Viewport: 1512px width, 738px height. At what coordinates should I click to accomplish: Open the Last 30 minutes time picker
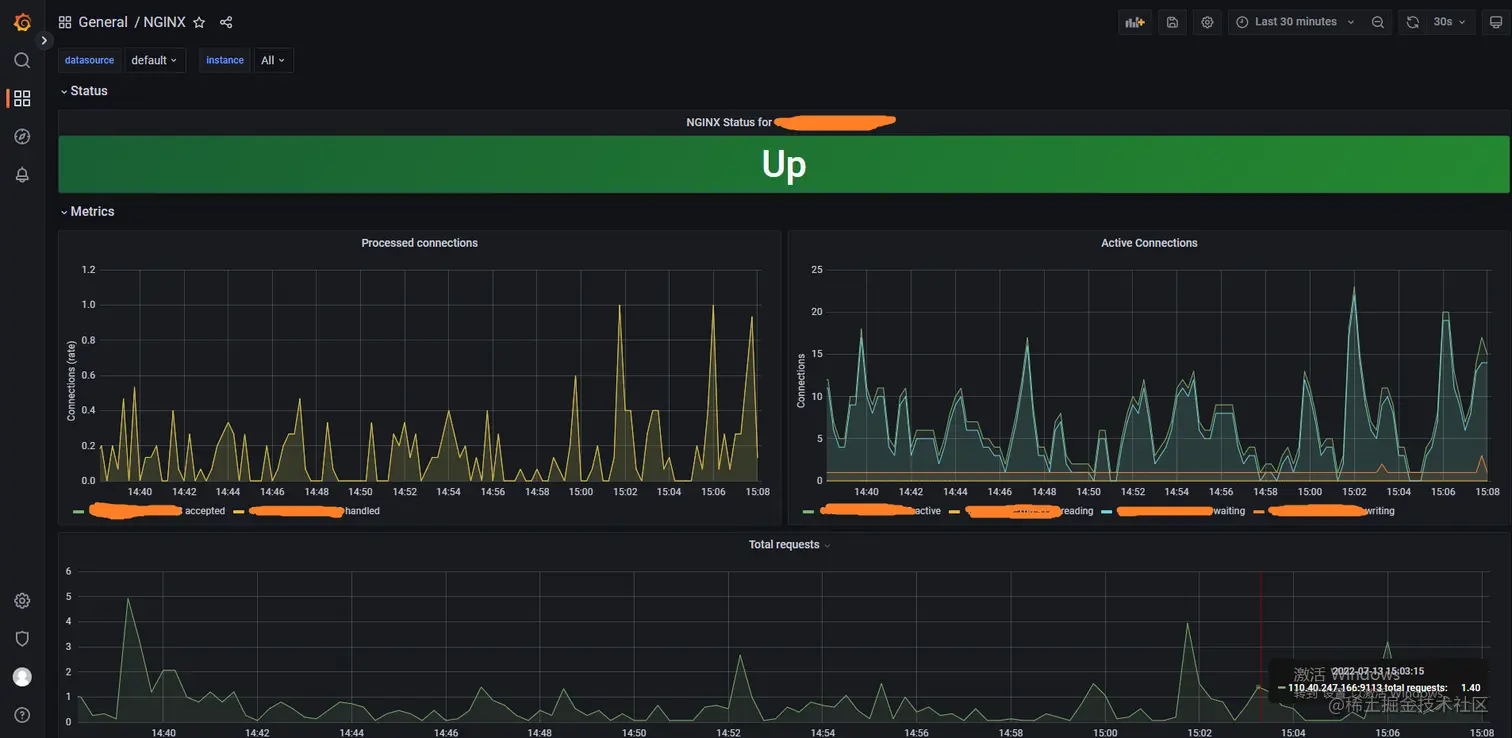(x=1295, y=22)
